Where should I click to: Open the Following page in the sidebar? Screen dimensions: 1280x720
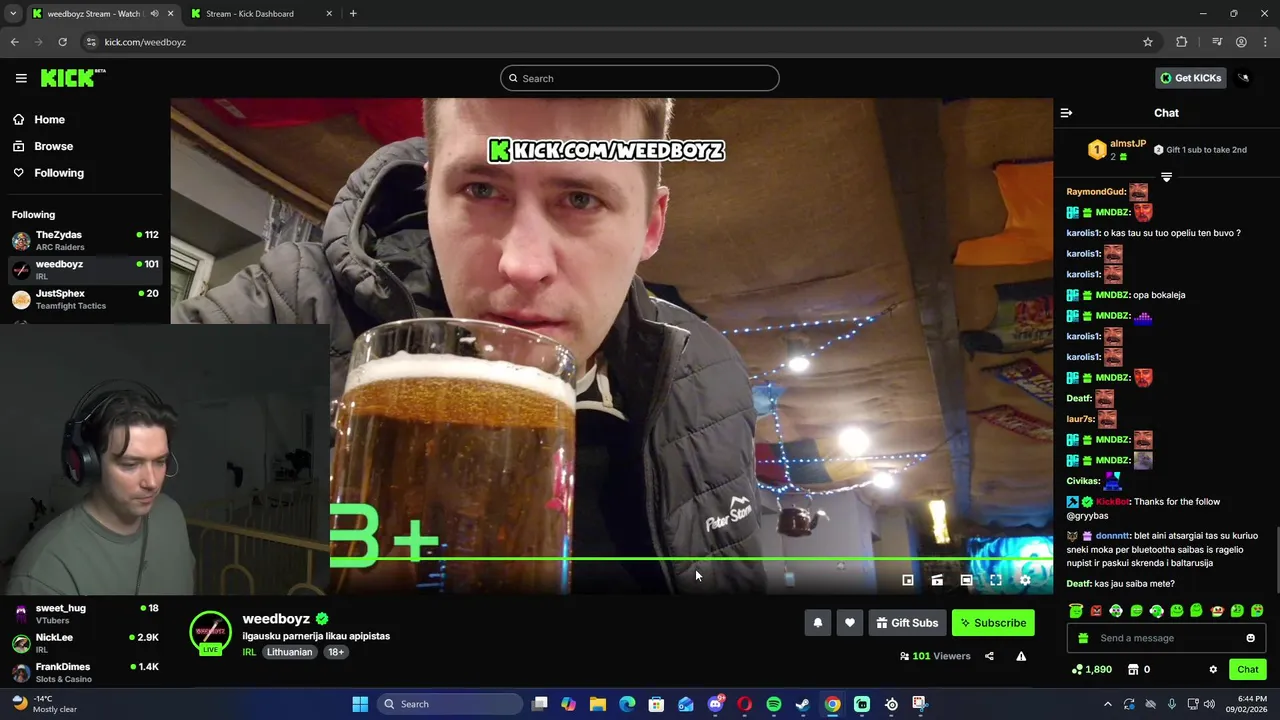coord(59,173)
